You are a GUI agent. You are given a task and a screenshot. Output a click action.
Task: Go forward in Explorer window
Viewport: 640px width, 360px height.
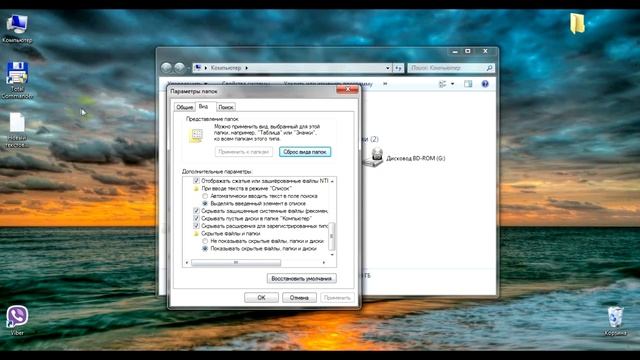coord(179,68)
